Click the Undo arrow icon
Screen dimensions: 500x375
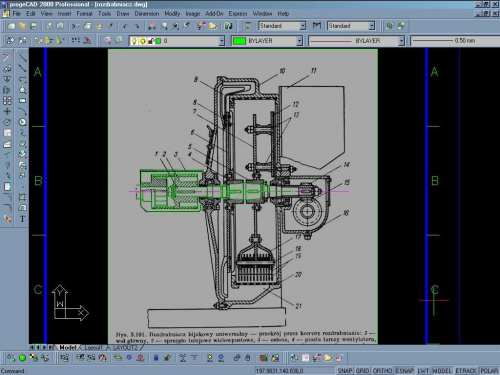(x=125, y=26)
